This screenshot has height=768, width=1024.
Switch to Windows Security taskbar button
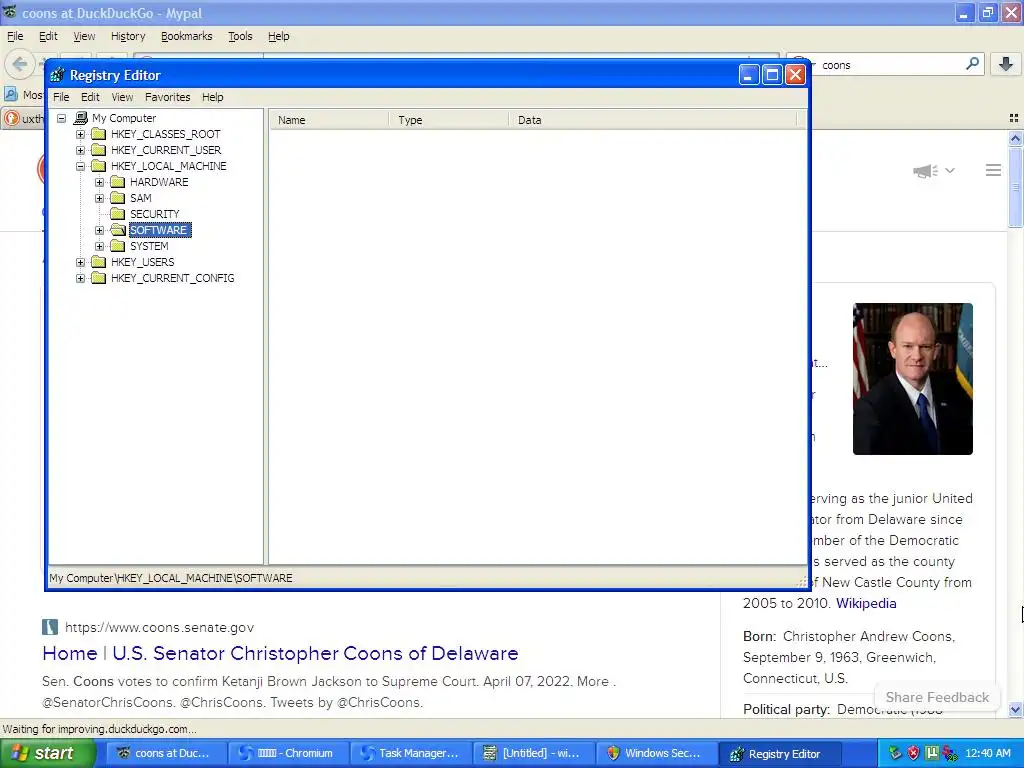click(x=655, y=754)
